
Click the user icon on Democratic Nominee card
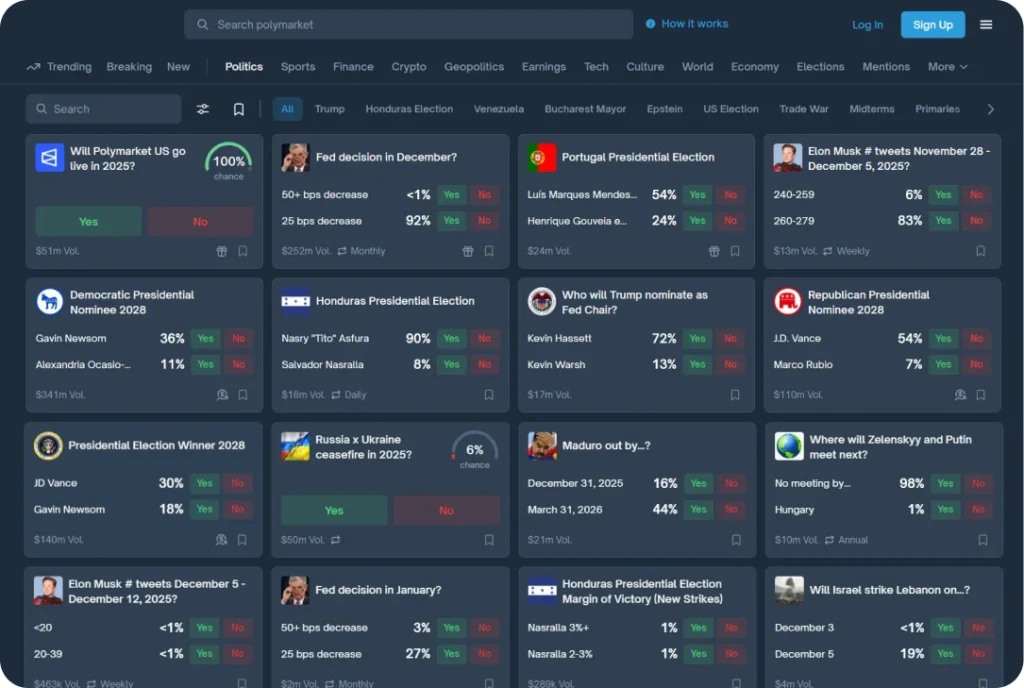[222, 395]
